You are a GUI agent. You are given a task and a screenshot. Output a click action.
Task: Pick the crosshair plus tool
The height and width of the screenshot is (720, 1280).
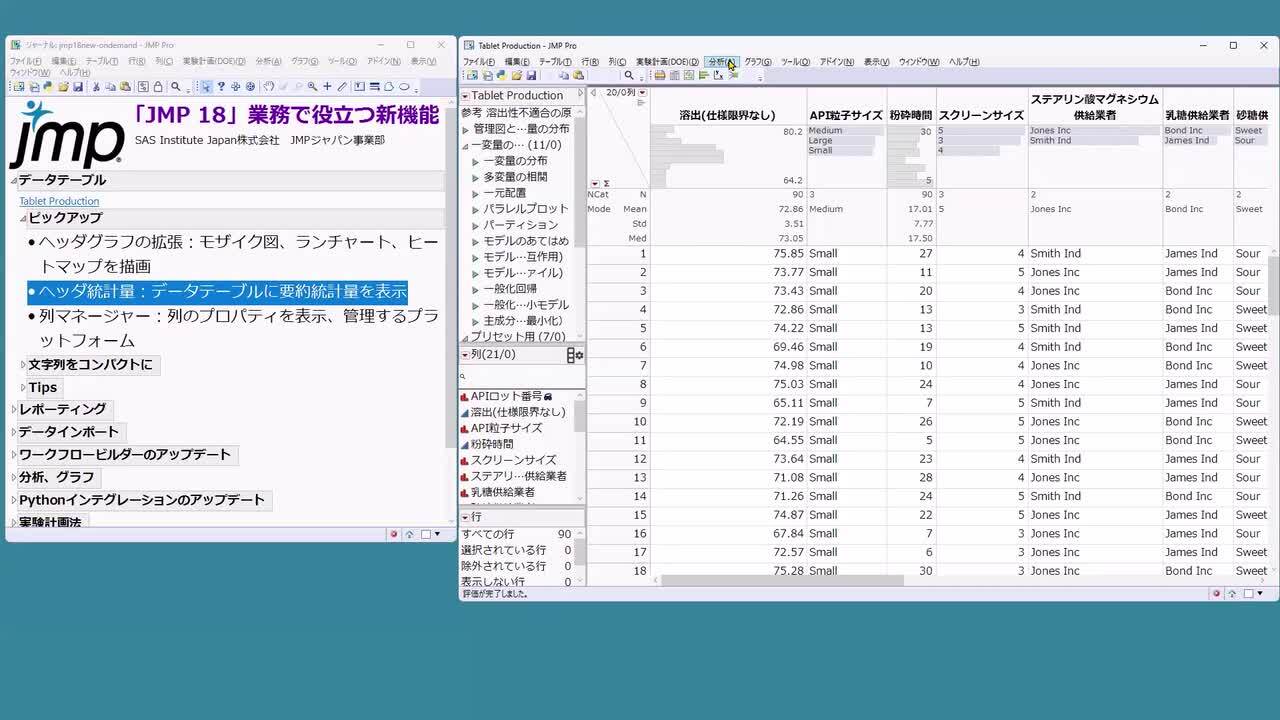[327, 87]
